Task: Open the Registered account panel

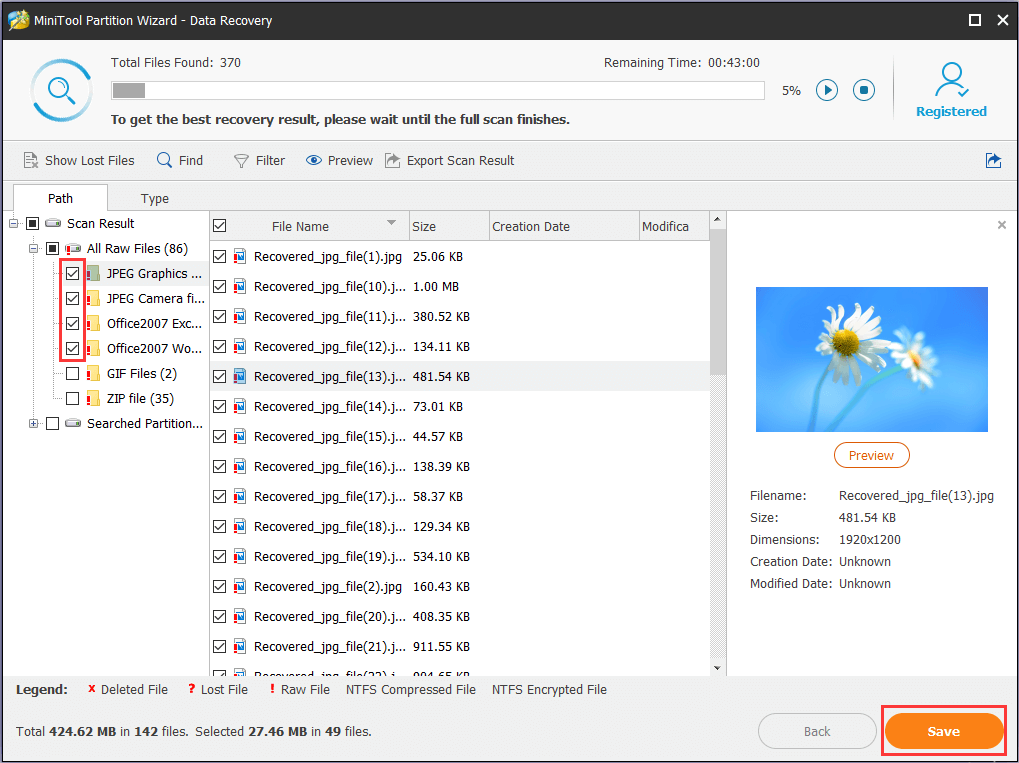Action: 950,89
